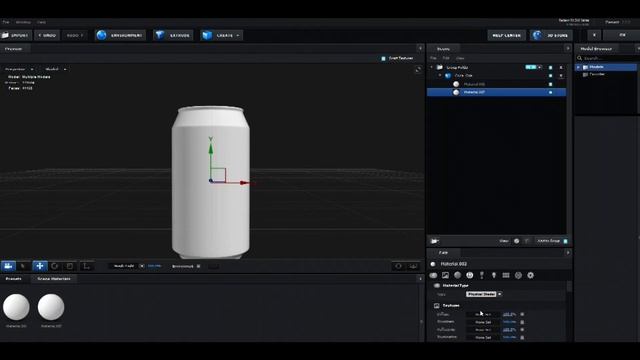
Task: Select Material 001 in the Scene tree
Action: coord(496,84)
